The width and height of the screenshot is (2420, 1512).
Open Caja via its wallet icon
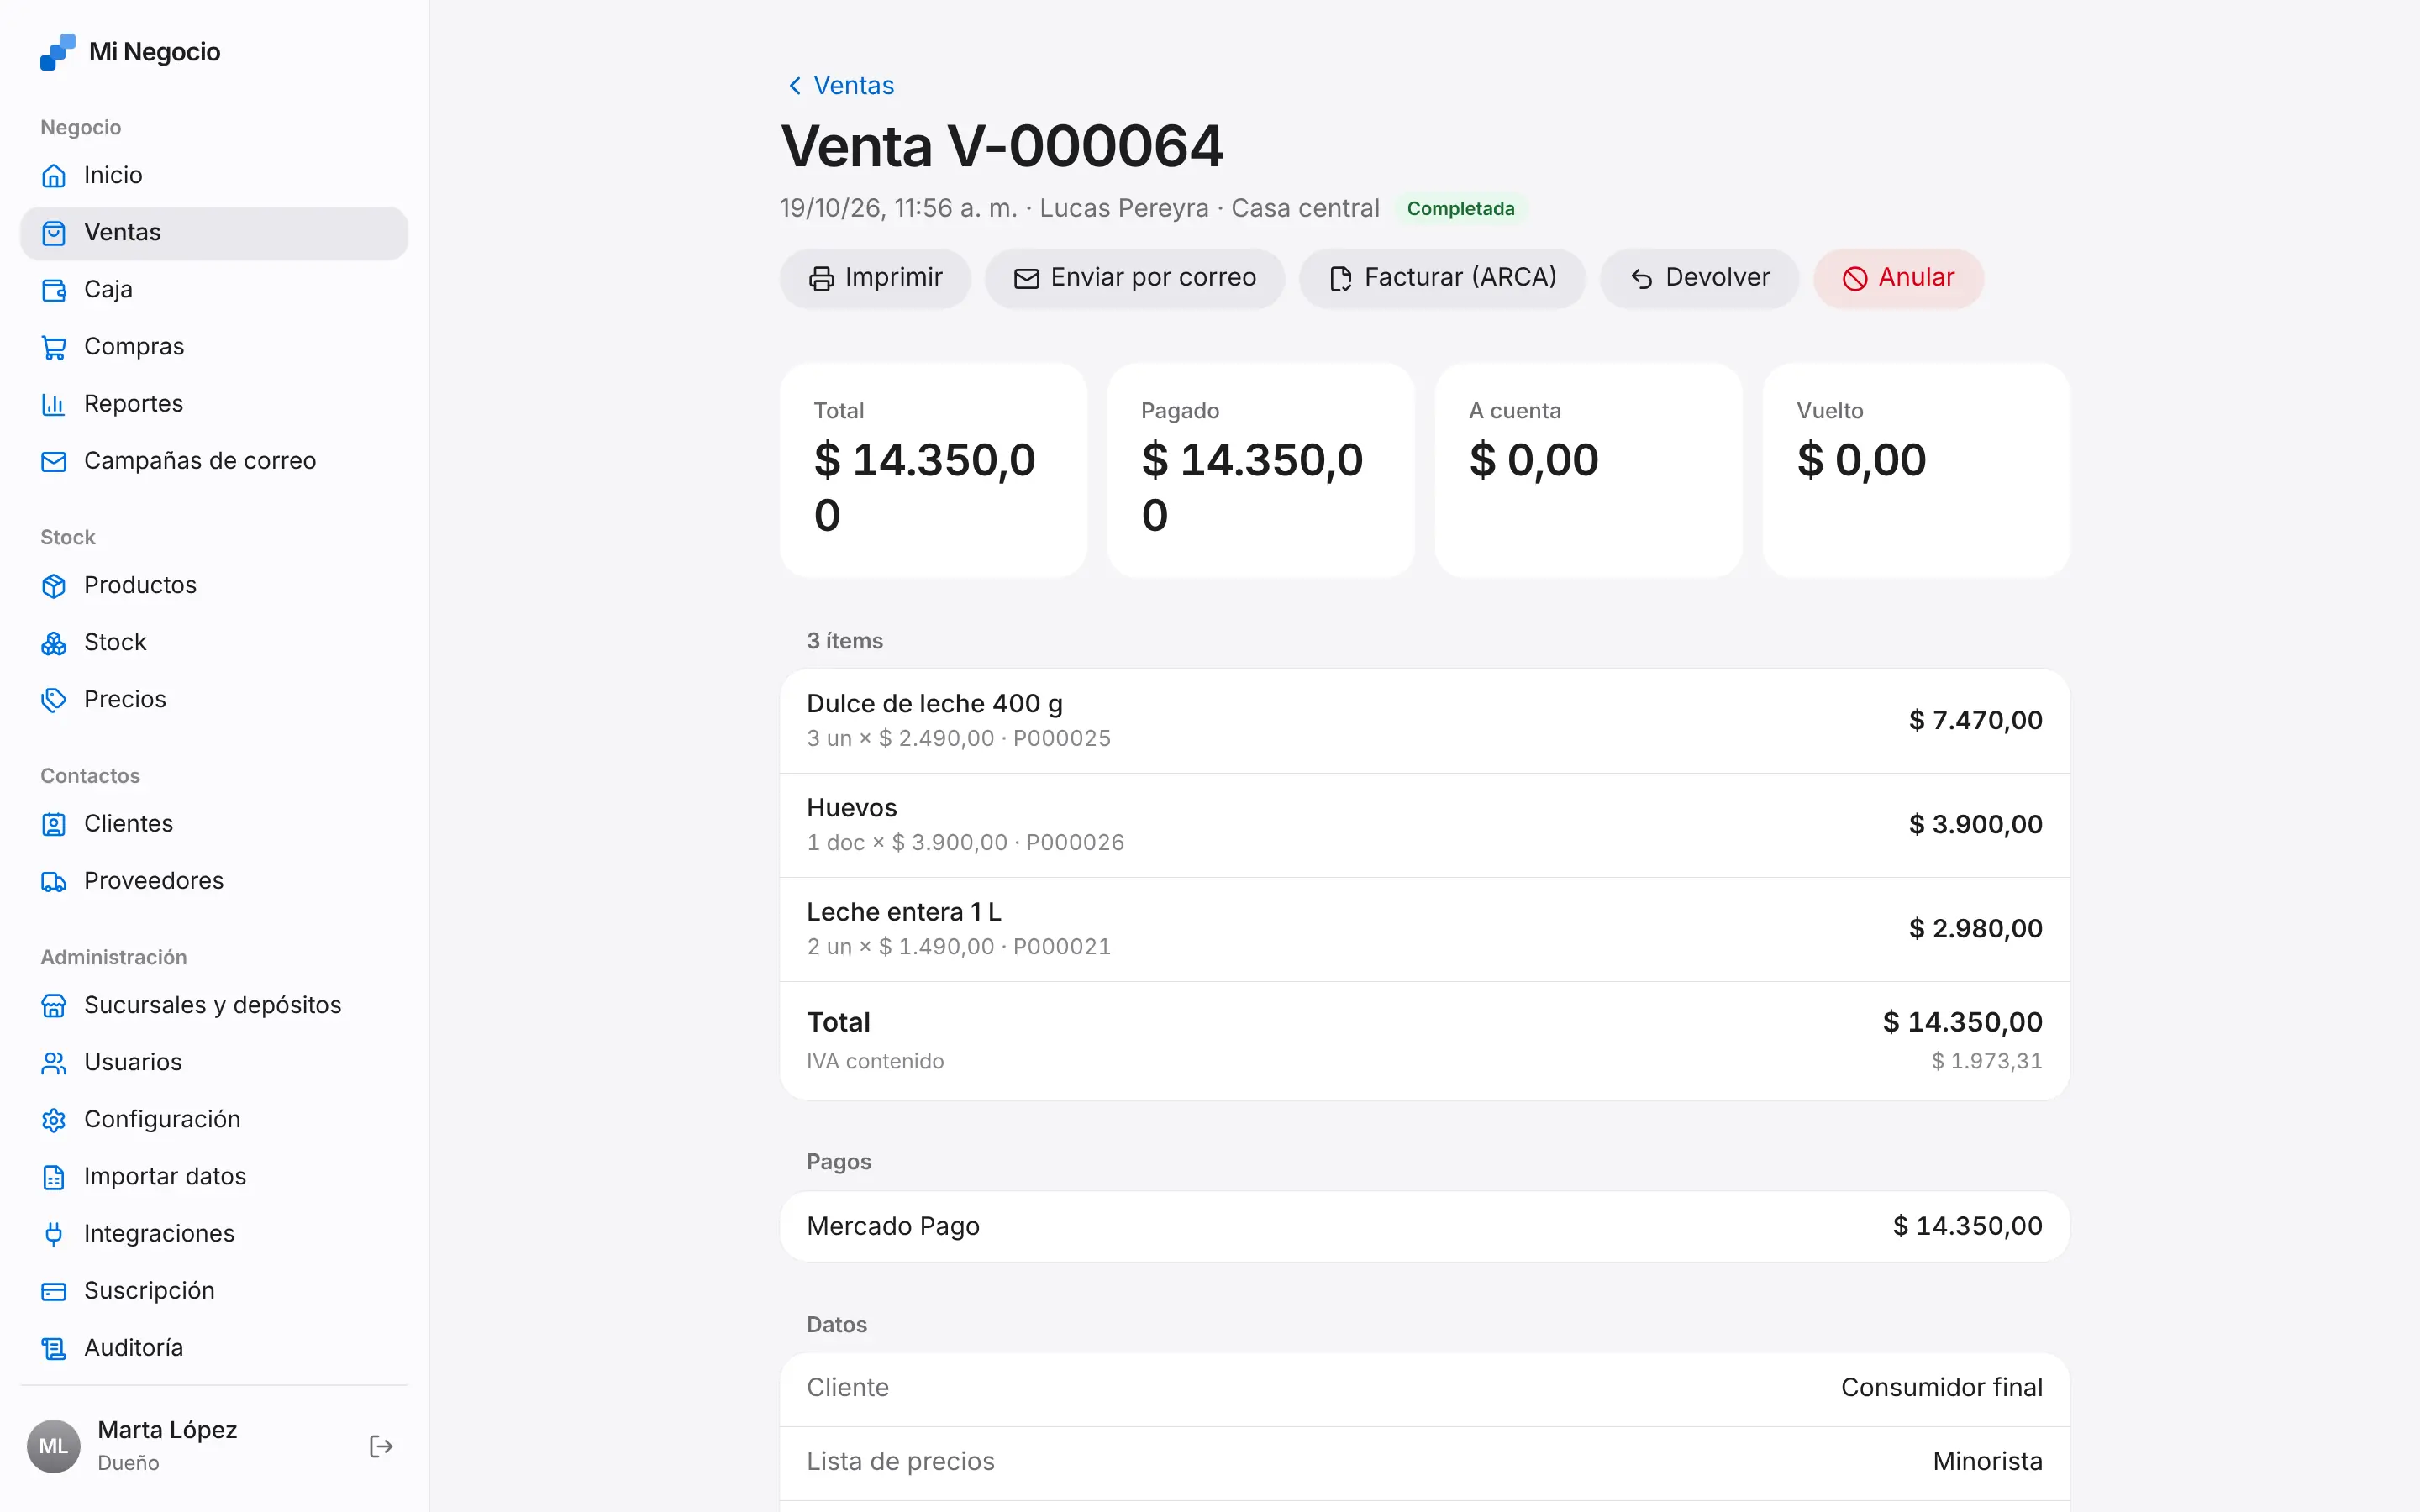coord(54,290)
